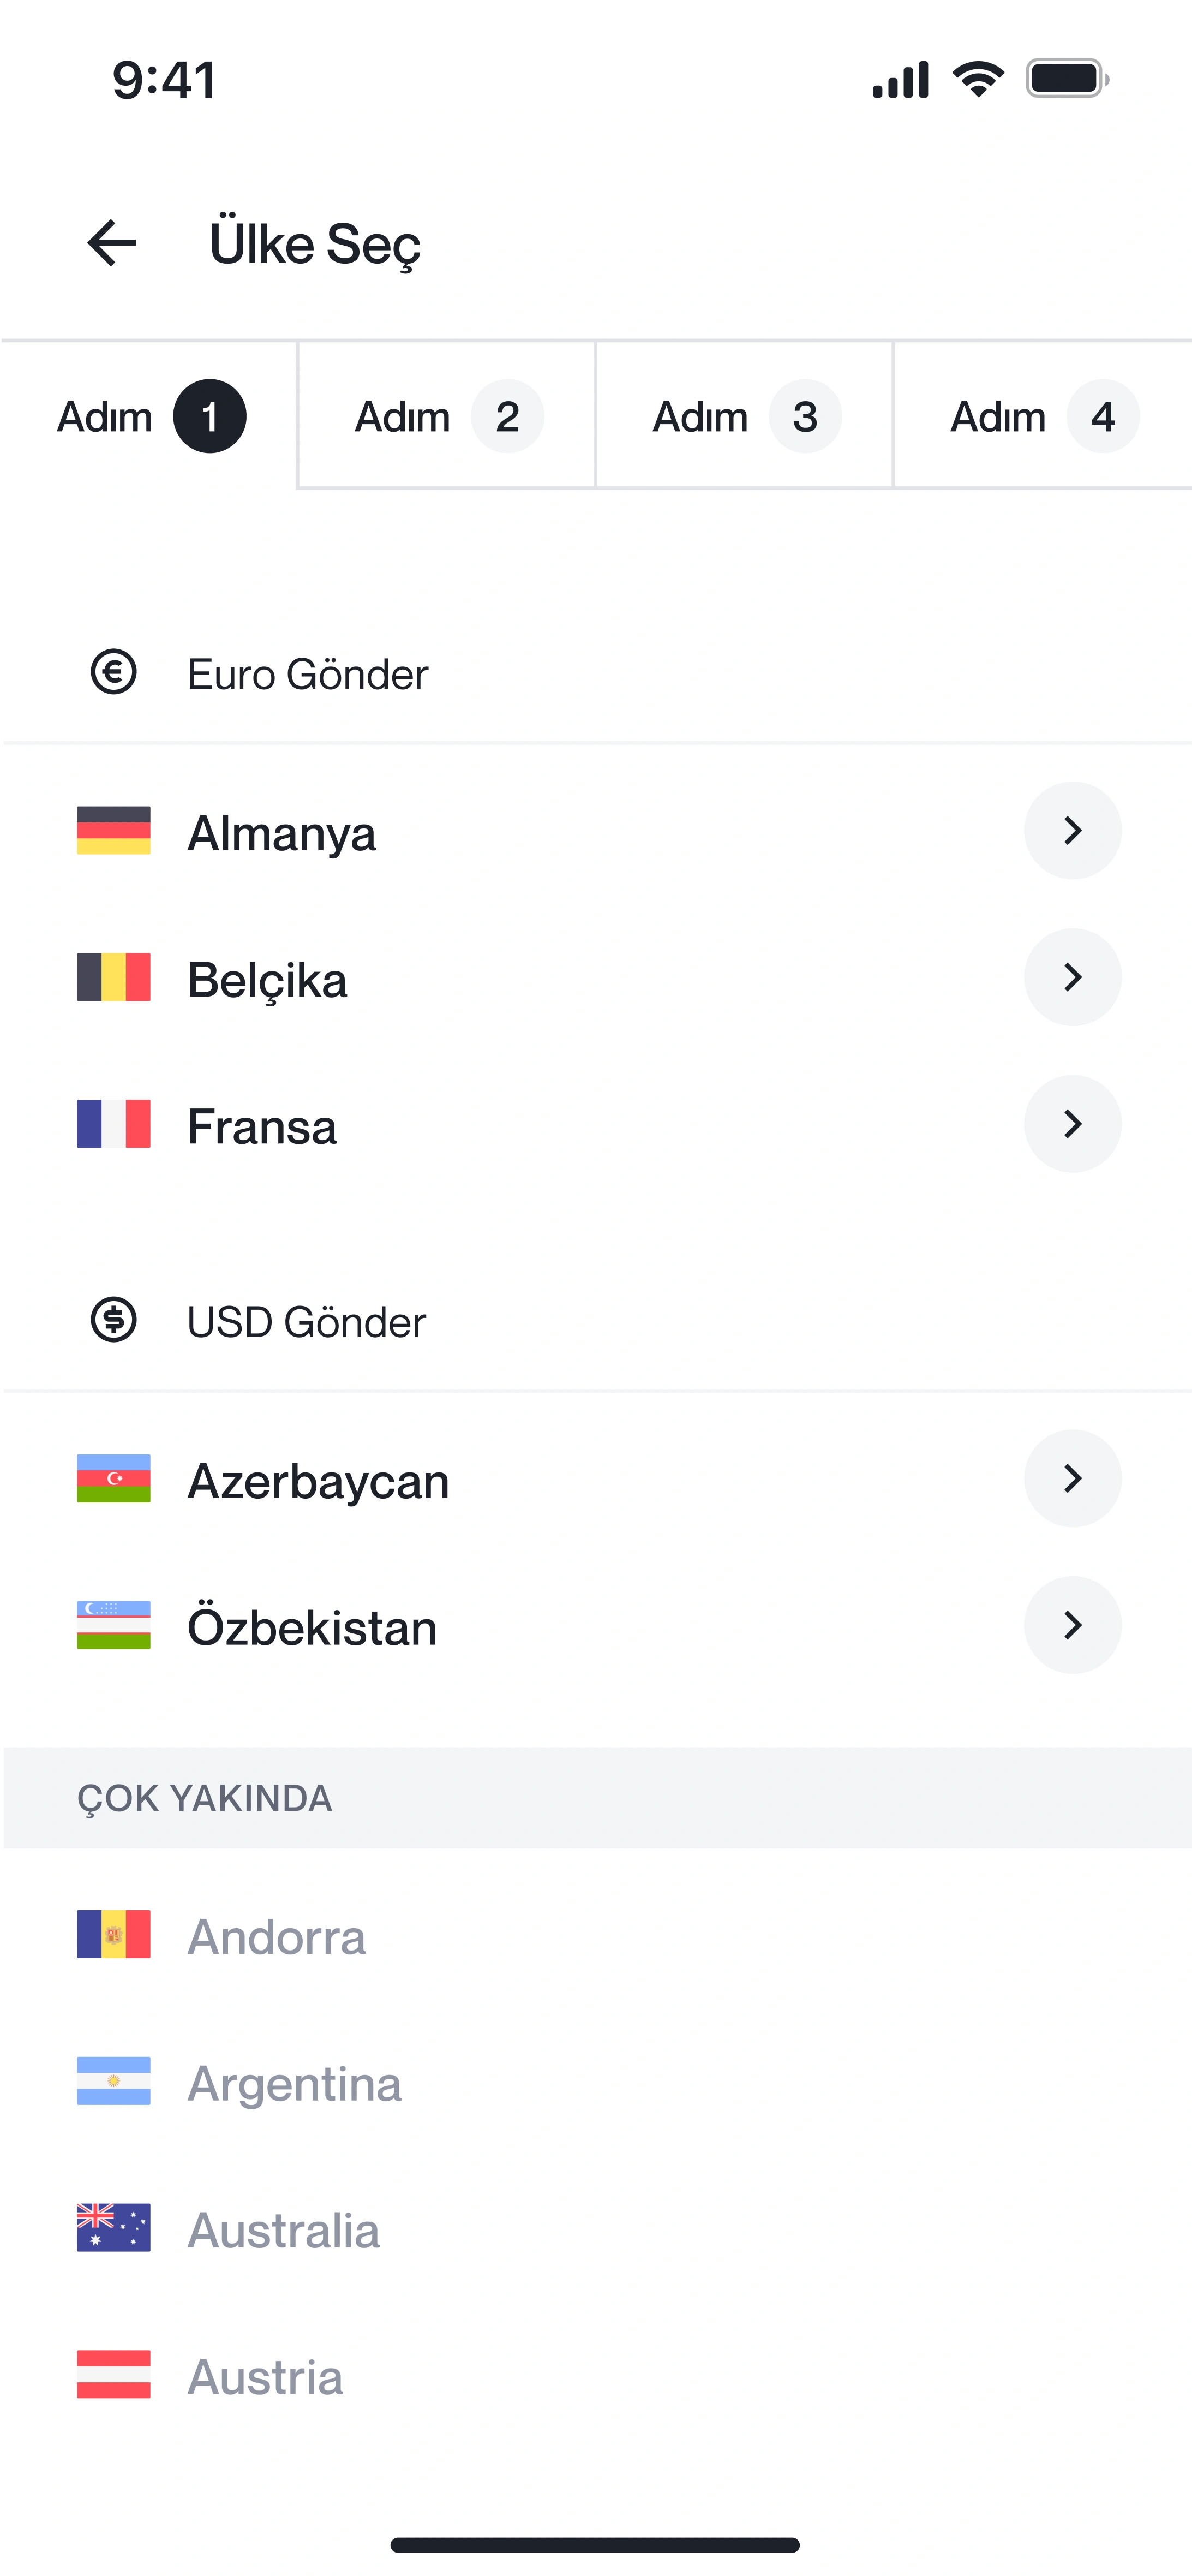The height and width of the screenshot is (2576, 1192).
Task: Select the Adım 1 tab
Action: tap(150, 416)
